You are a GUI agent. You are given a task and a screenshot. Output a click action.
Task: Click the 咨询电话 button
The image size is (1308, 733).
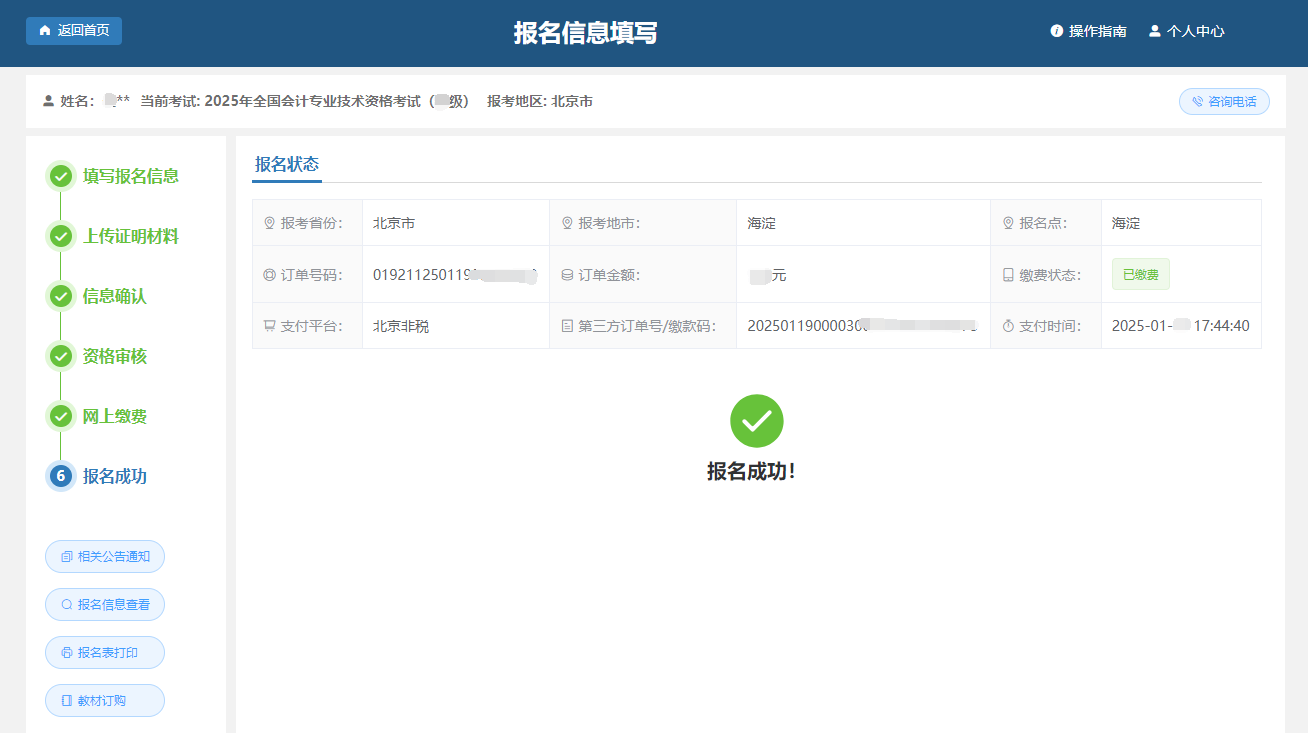point(1224,101)
